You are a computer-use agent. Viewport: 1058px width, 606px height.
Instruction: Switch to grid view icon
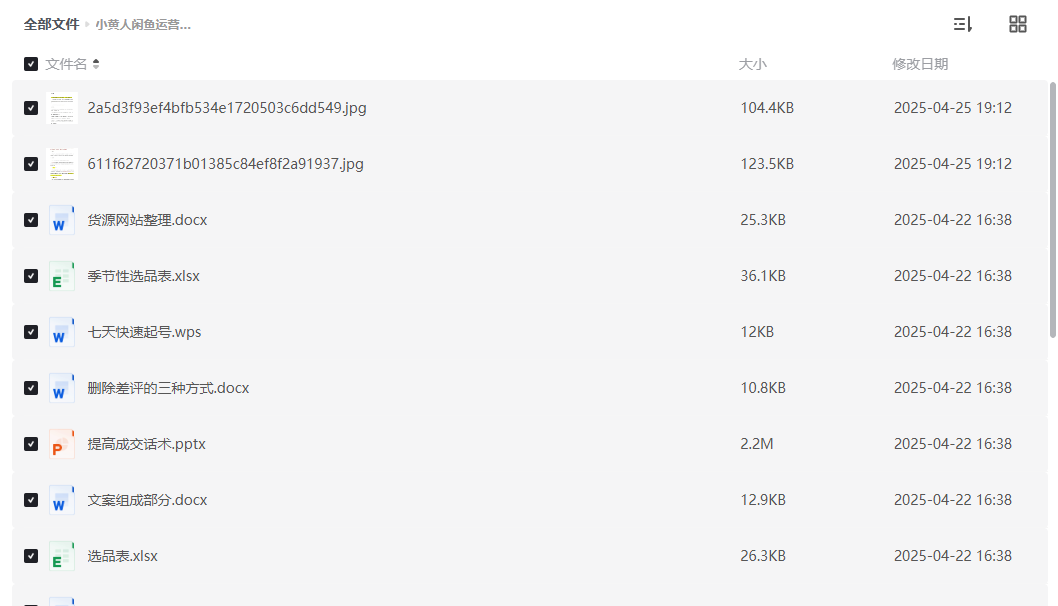coord(1018,24)
